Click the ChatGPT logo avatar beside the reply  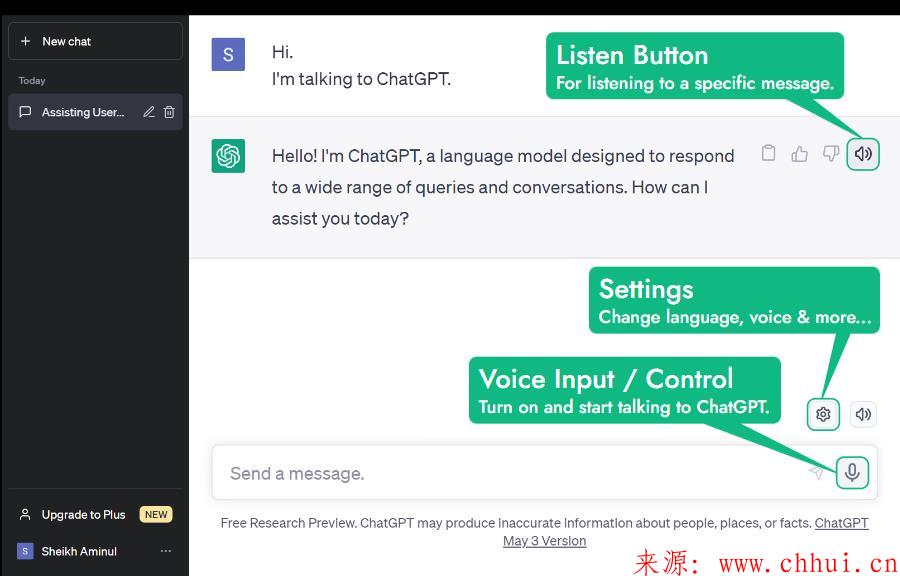[228, 155]
